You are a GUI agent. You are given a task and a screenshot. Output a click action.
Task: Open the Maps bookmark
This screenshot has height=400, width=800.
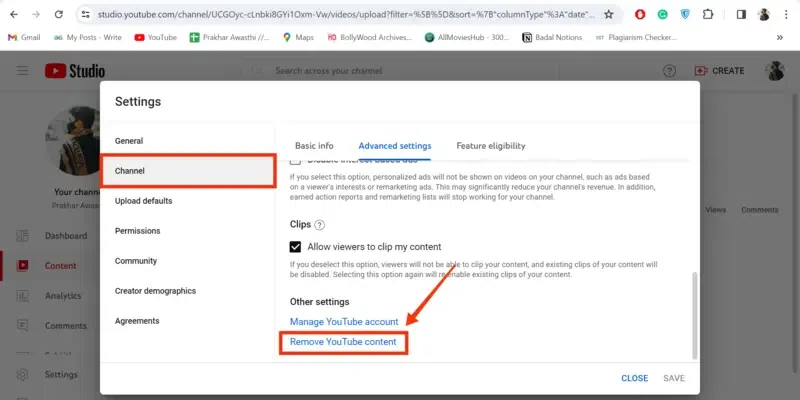(298, 37)
